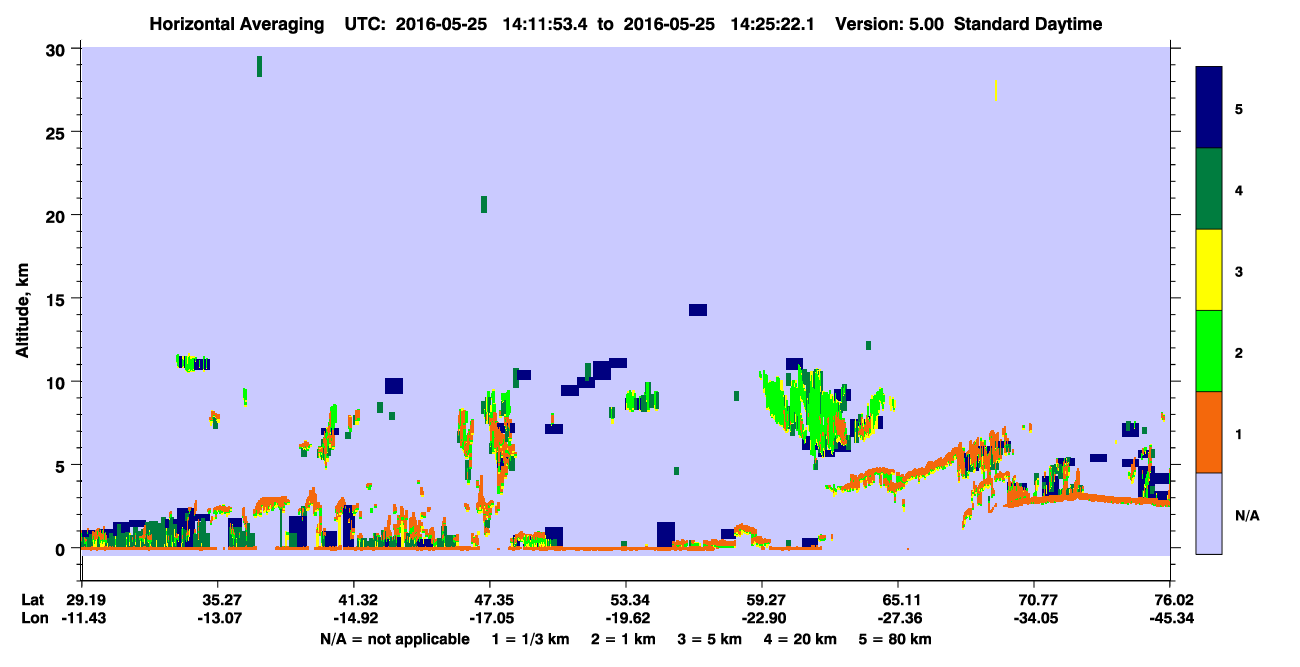The width and height of the screenshot is (1300, 667).
Task: Click the latitude value '35.27'
Action: coord(217,600)
